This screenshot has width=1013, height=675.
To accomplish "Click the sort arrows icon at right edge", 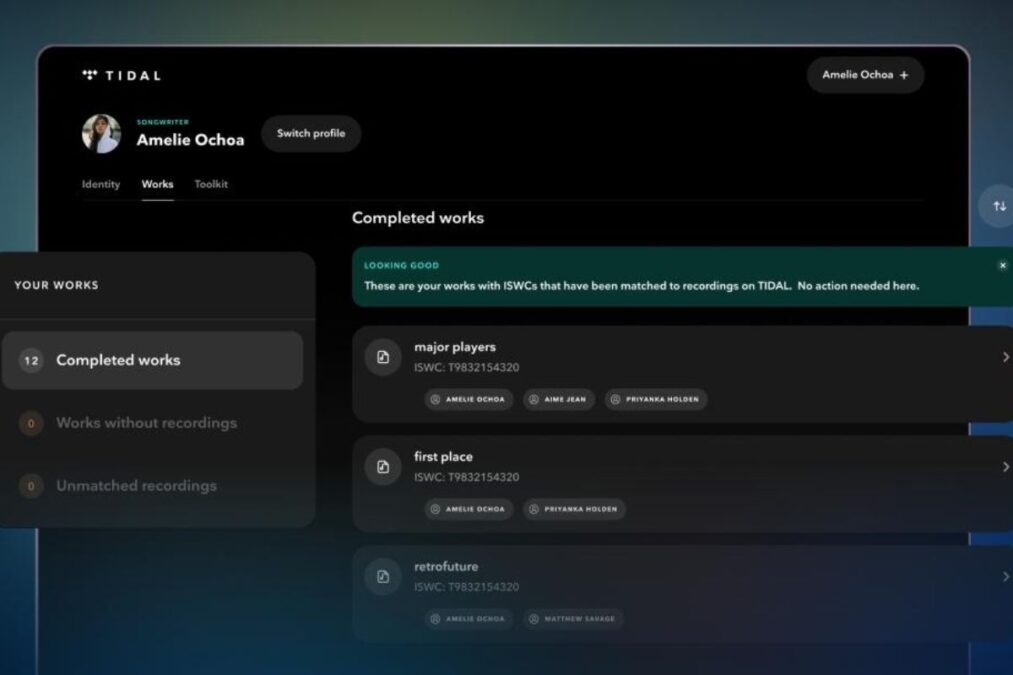I will 999,206.
